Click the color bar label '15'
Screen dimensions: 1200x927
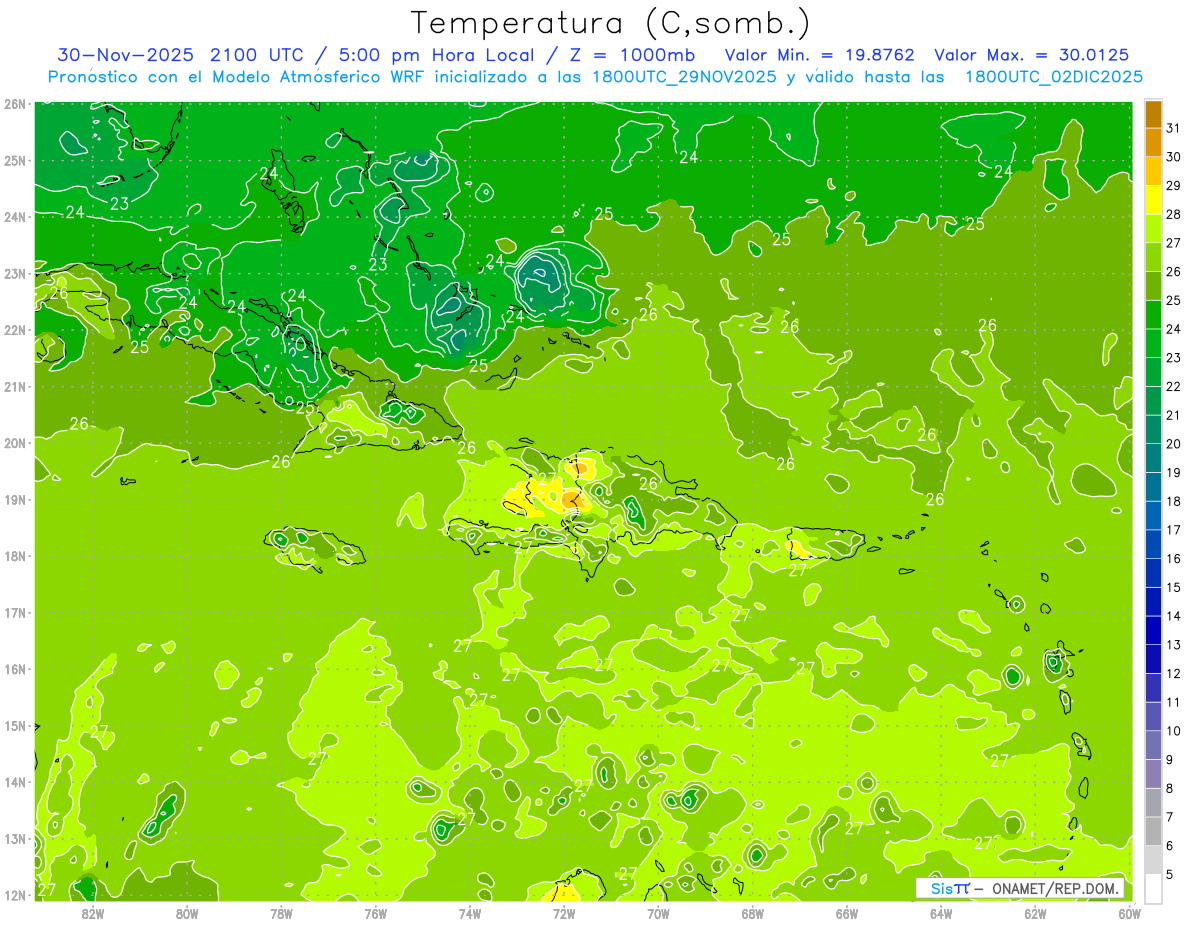(1173, 587)
